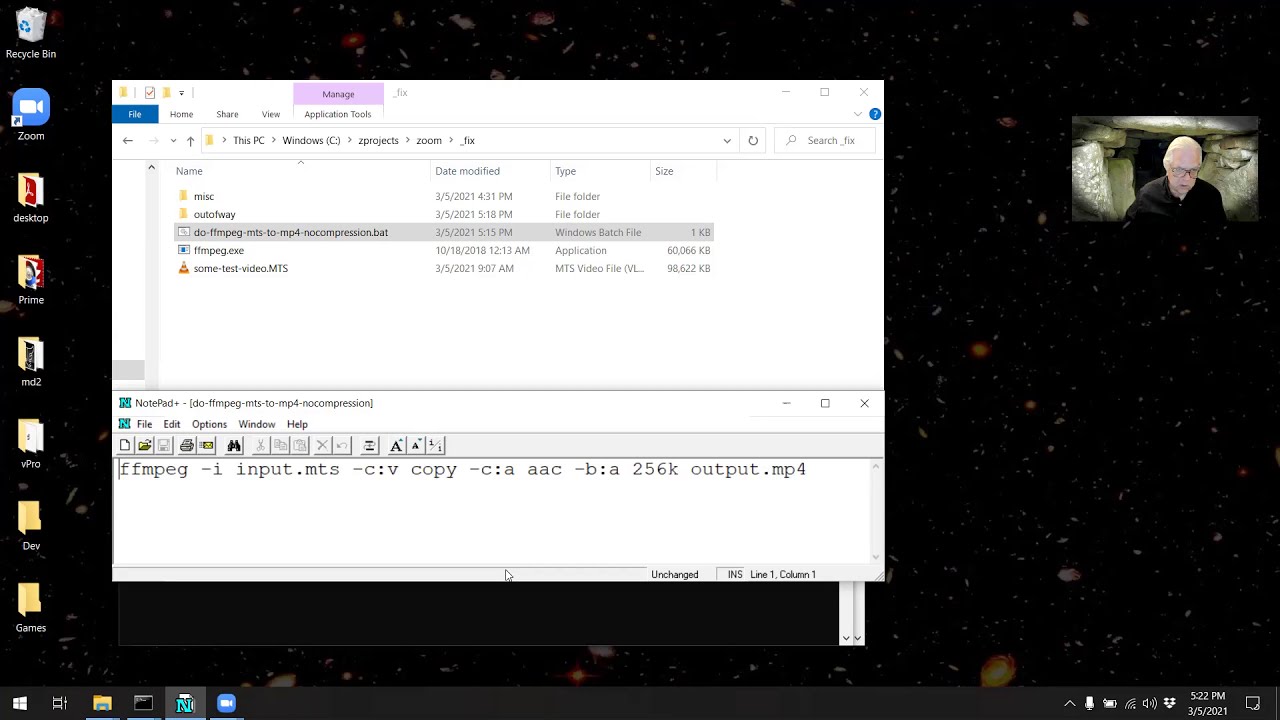Screen dimensions: 1280x720
Task: Click the X Delete icon in NotePad+ toolbar
Action: click(322, 445)
